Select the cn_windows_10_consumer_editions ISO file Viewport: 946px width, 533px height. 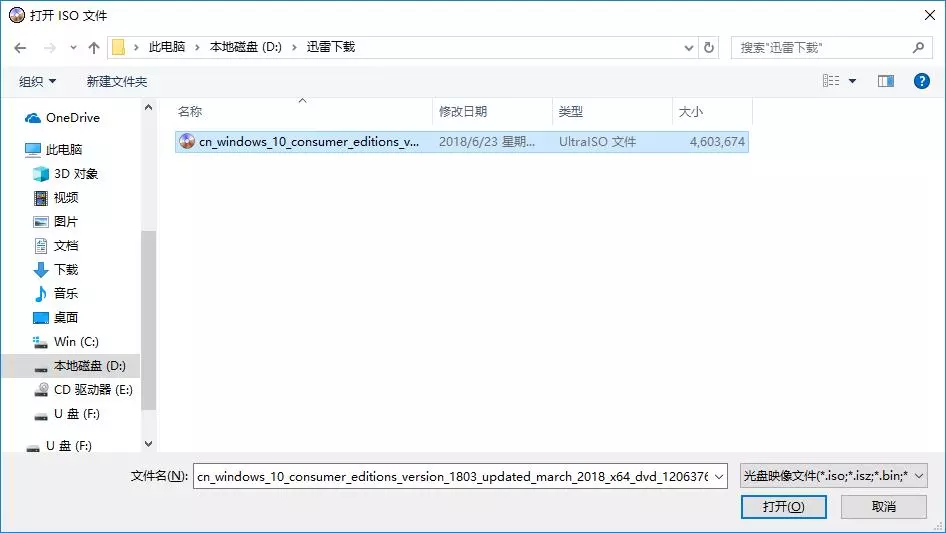tap(462, 142)
